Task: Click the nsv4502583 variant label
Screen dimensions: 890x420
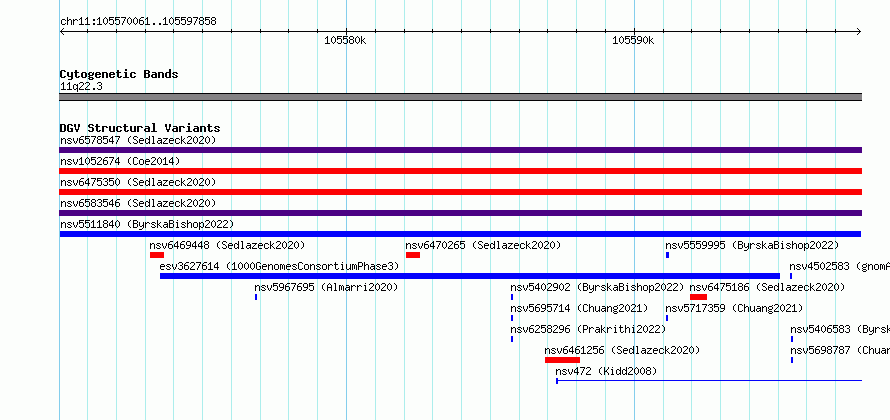Action: [839, 266]
